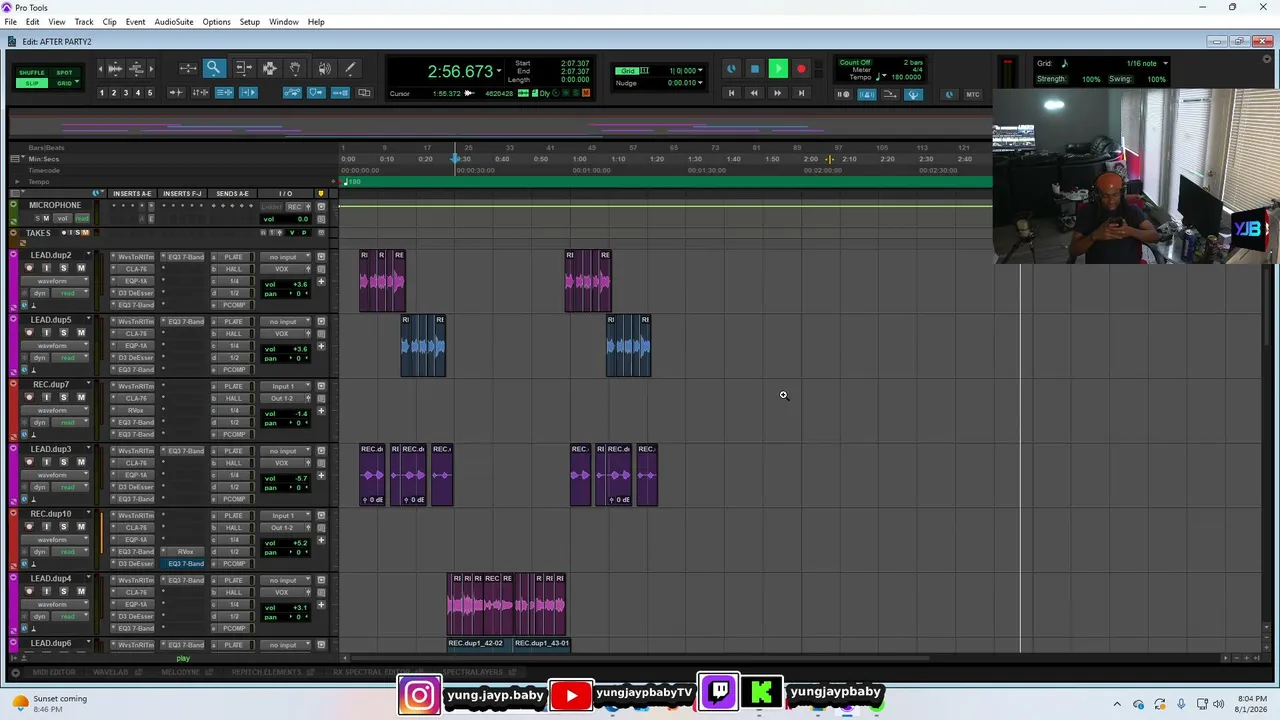Toggle the MTC generate button

[x=973, y=94]
